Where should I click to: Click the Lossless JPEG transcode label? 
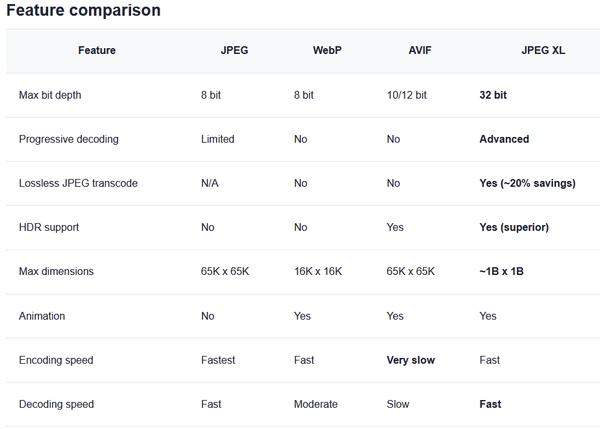pos(78,183)
